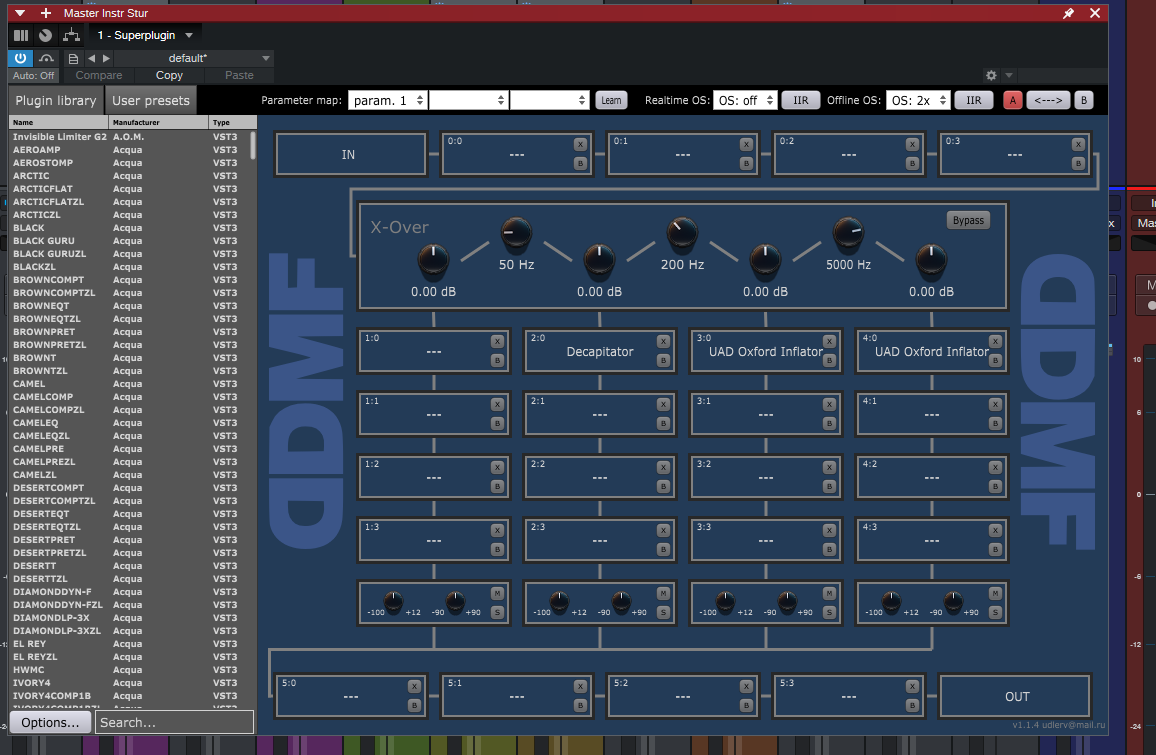Open the channel editor bars icon
Image resolution: width=1156 pixels, height=755 pixels.
[x=21, y=35]
